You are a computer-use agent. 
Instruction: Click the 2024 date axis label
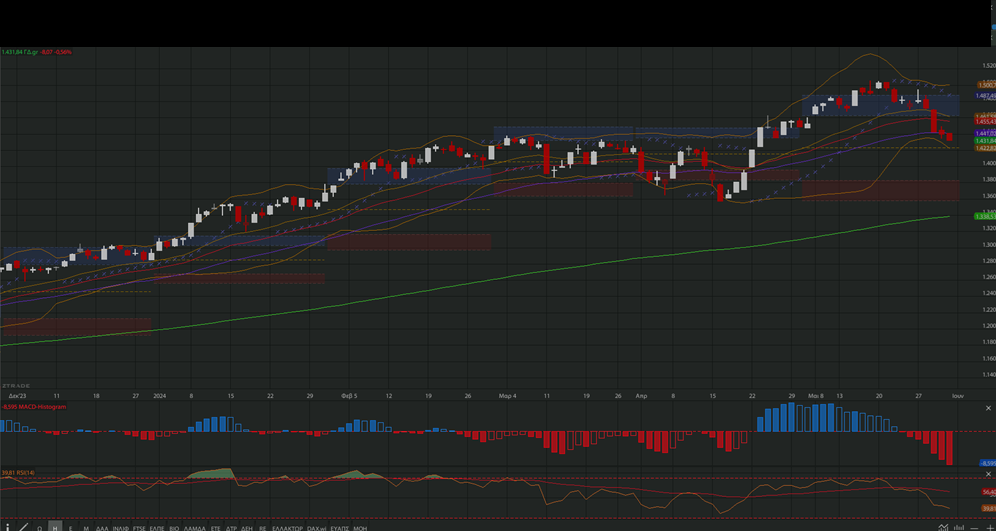point(160,395)
